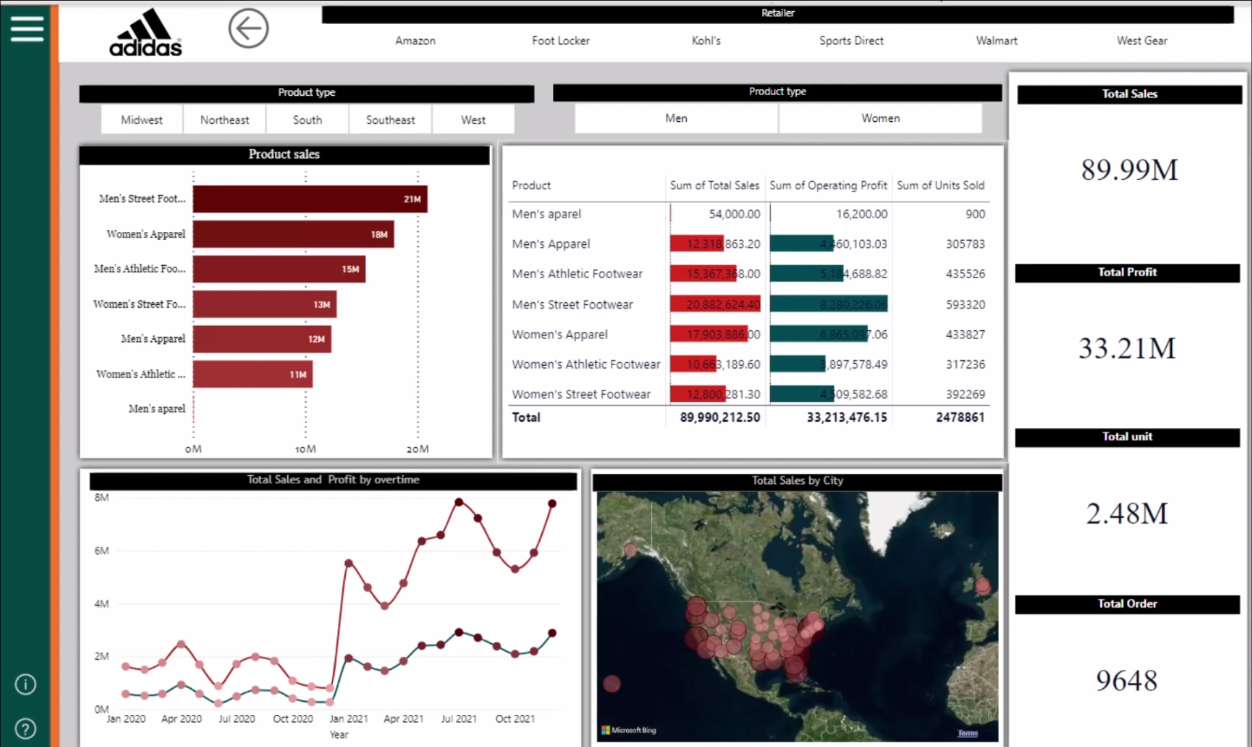
Task: Click the Sports Direct retailer filter
Action: (851, 41)
